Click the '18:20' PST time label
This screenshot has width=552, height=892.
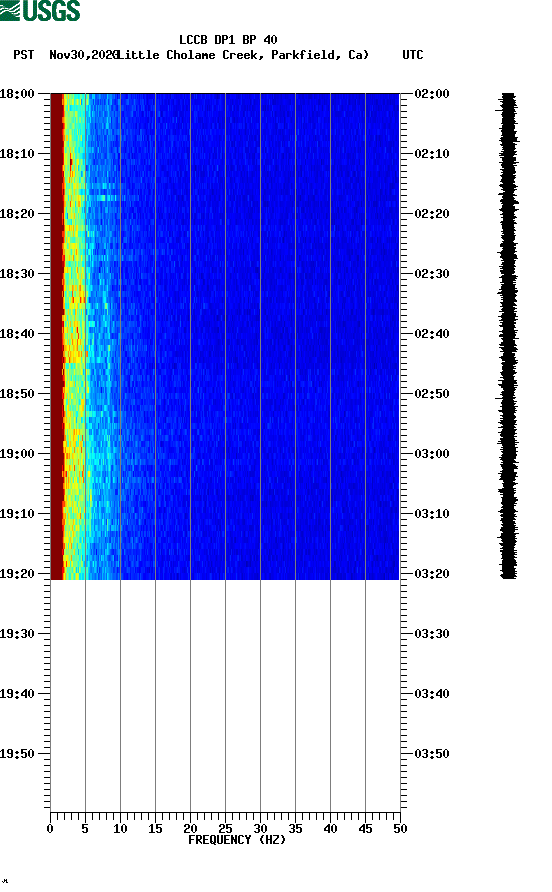coord(17,214)
